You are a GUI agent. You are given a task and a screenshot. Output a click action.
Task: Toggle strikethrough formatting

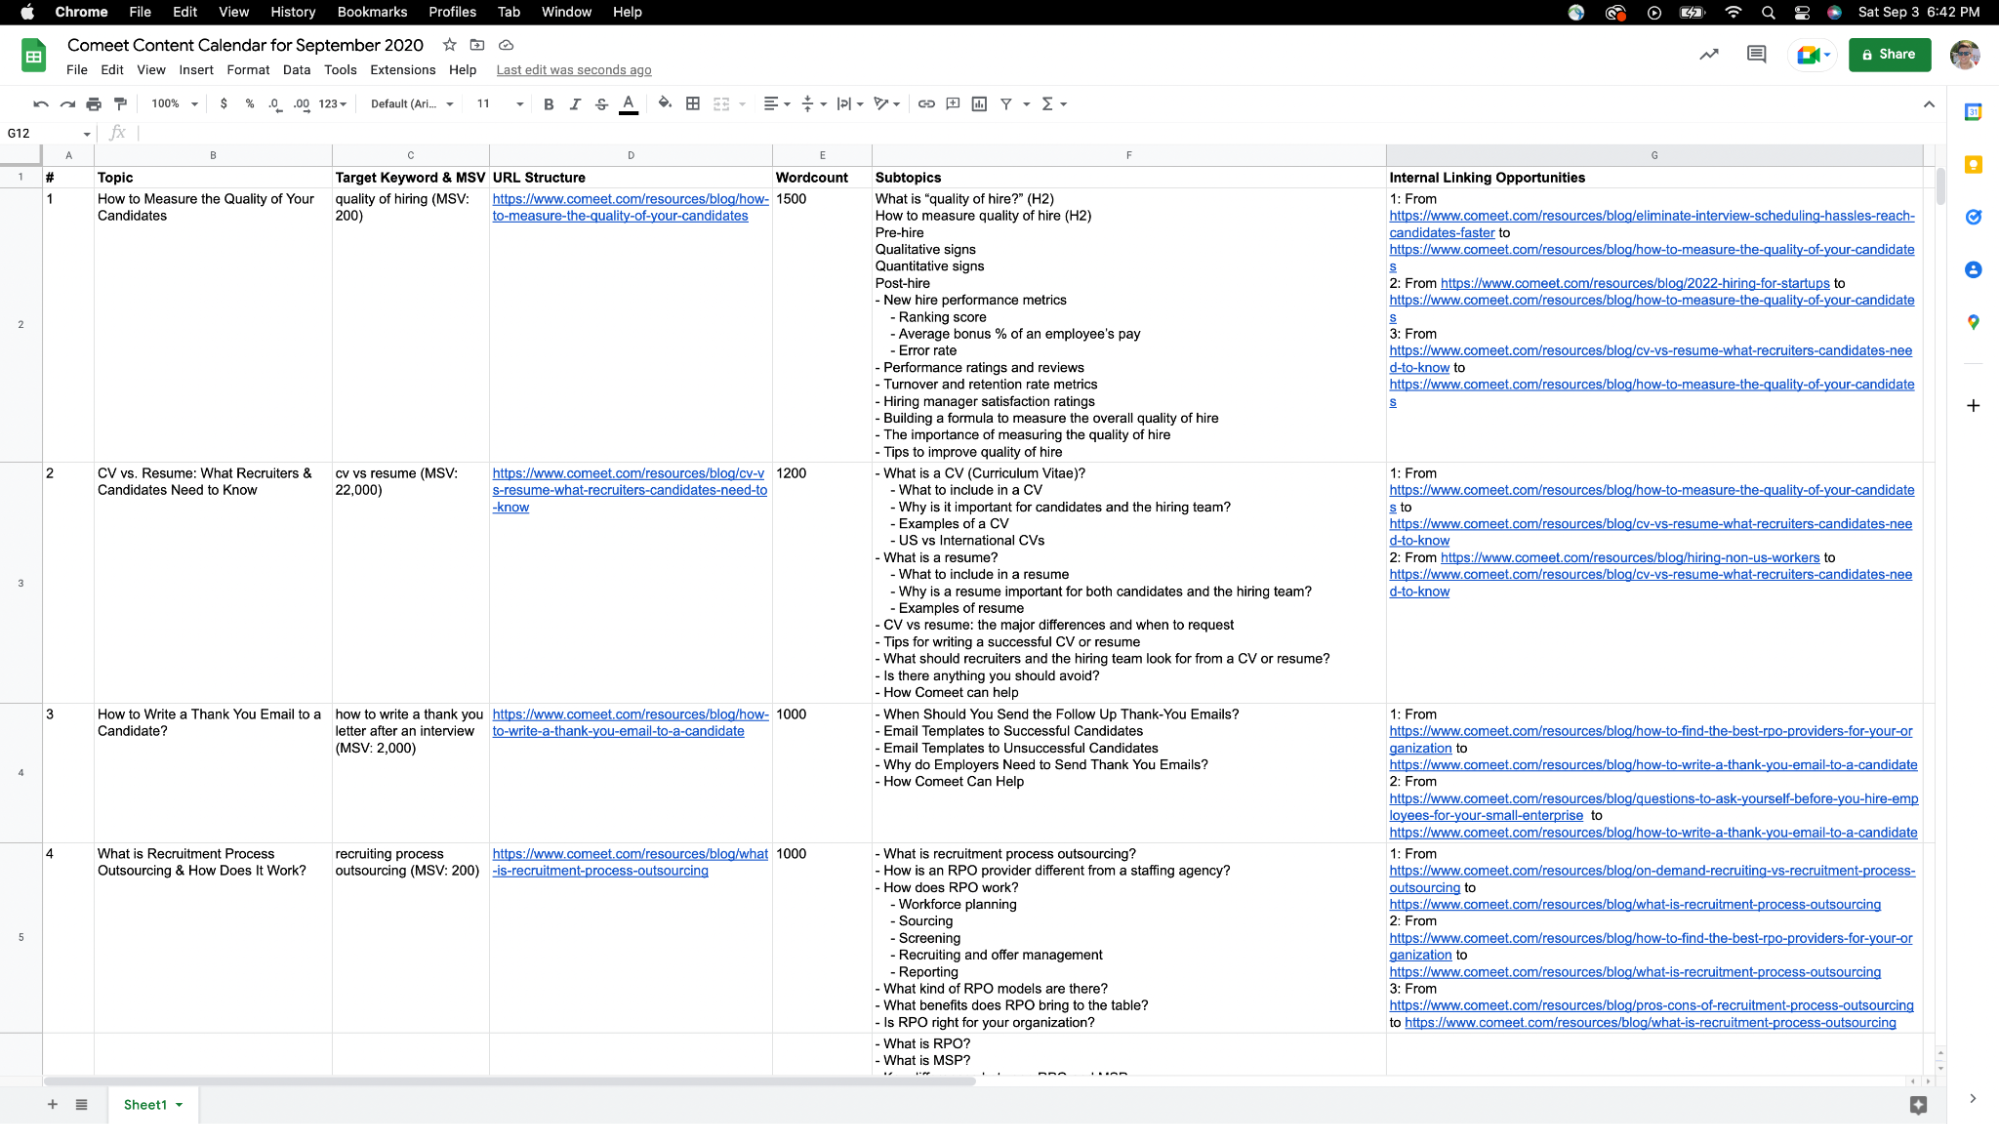[x=601, y=104]
